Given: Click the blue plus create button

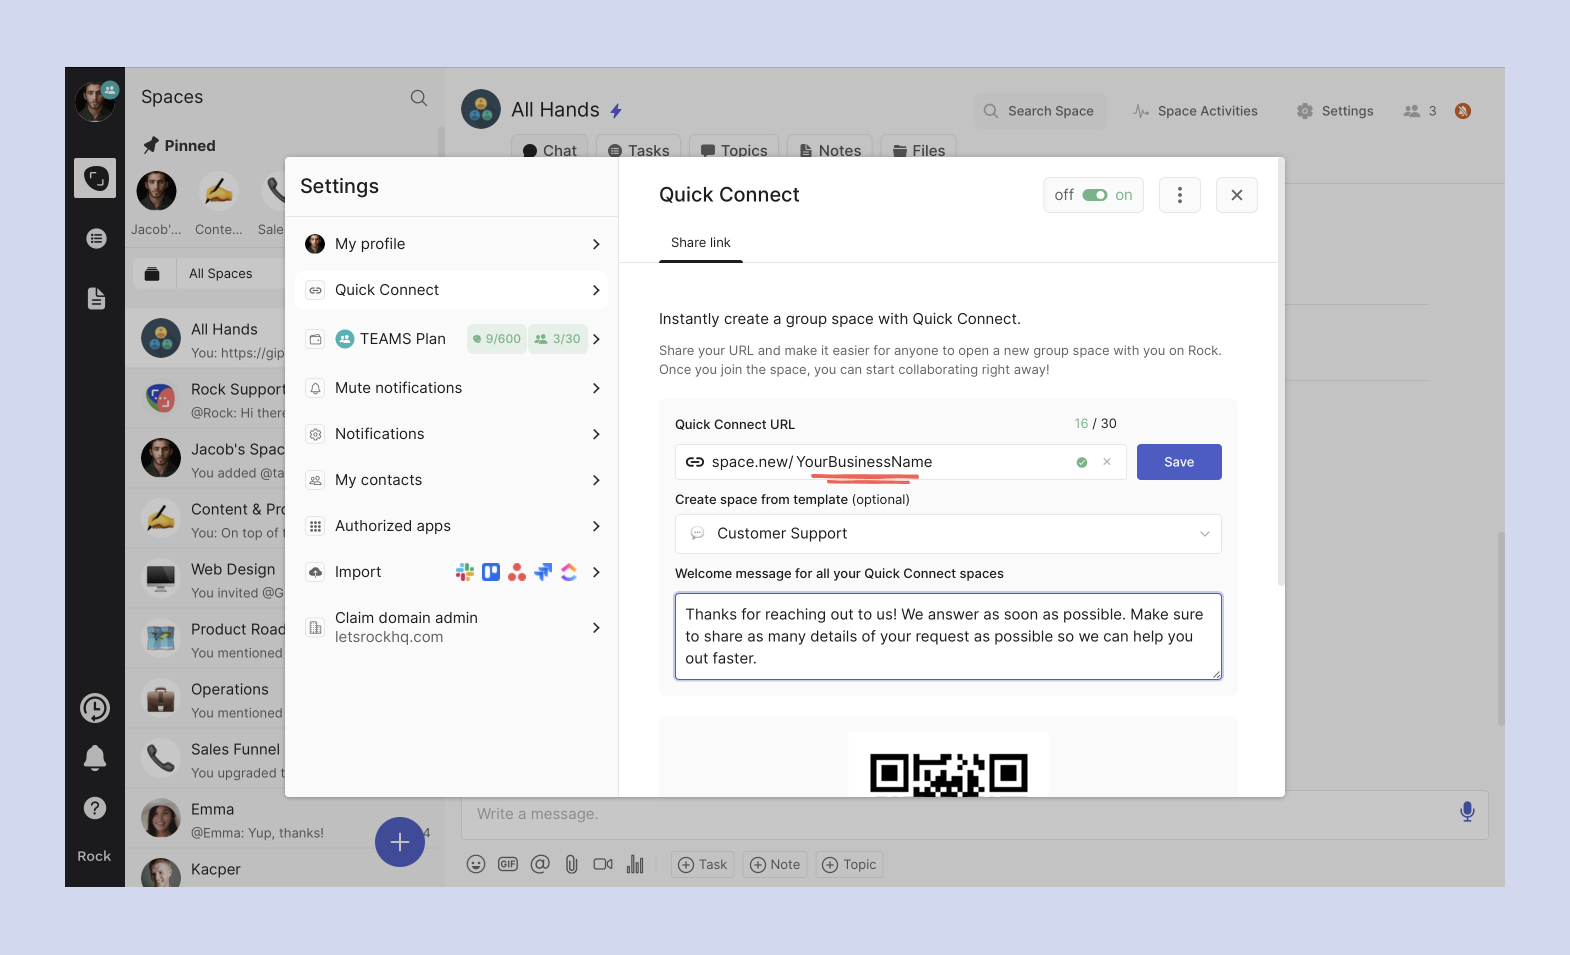Looking at the screenshot, I should click(x=400, y=842).
